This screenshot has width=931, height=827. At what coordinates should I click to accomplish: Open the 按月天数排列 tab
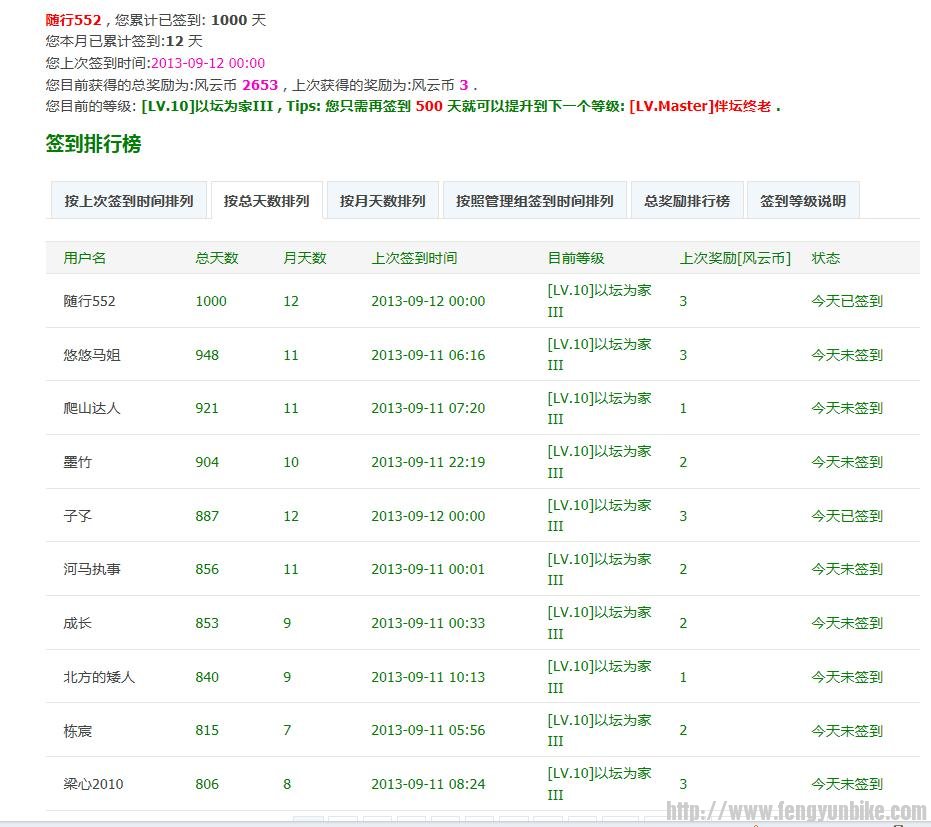pyautogui.click(x=381, y=200)
